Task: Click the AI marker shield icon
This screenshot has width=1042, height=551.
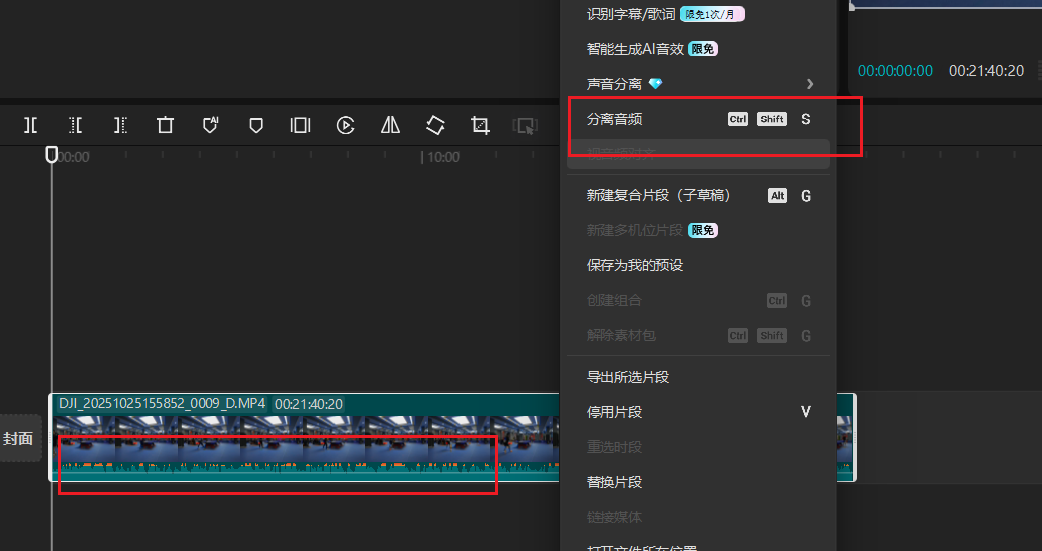Action: click(x=210, y=125)
